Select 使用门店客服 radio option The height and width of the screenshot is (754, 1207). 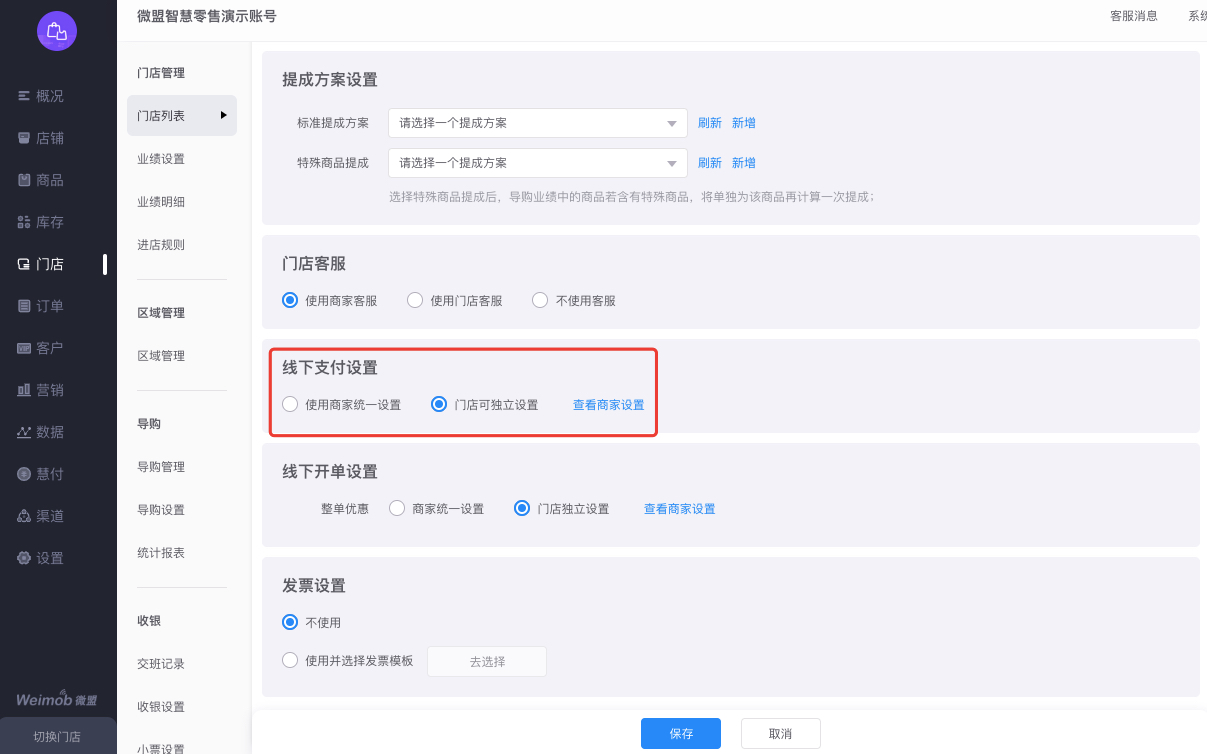pos(415,300)
